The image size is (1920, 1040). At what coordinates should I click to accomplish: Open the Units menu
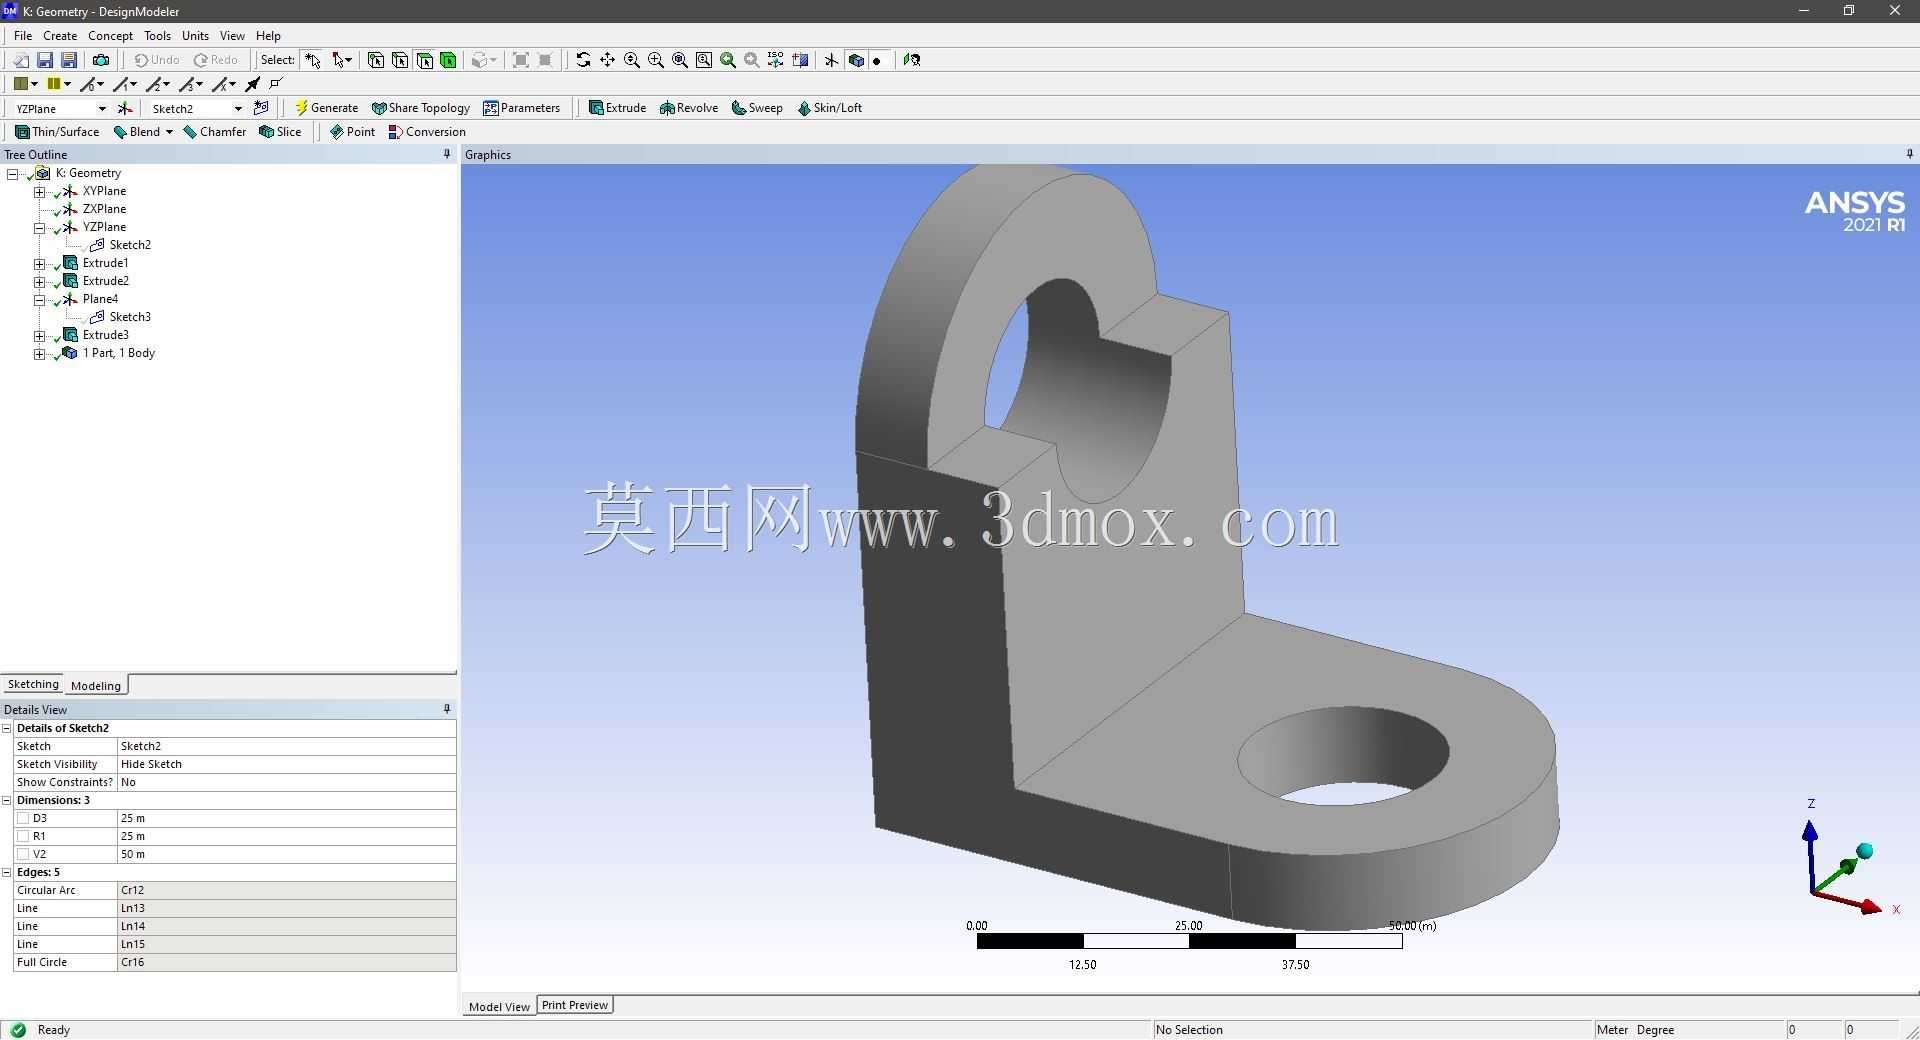[x=195, y=35]
